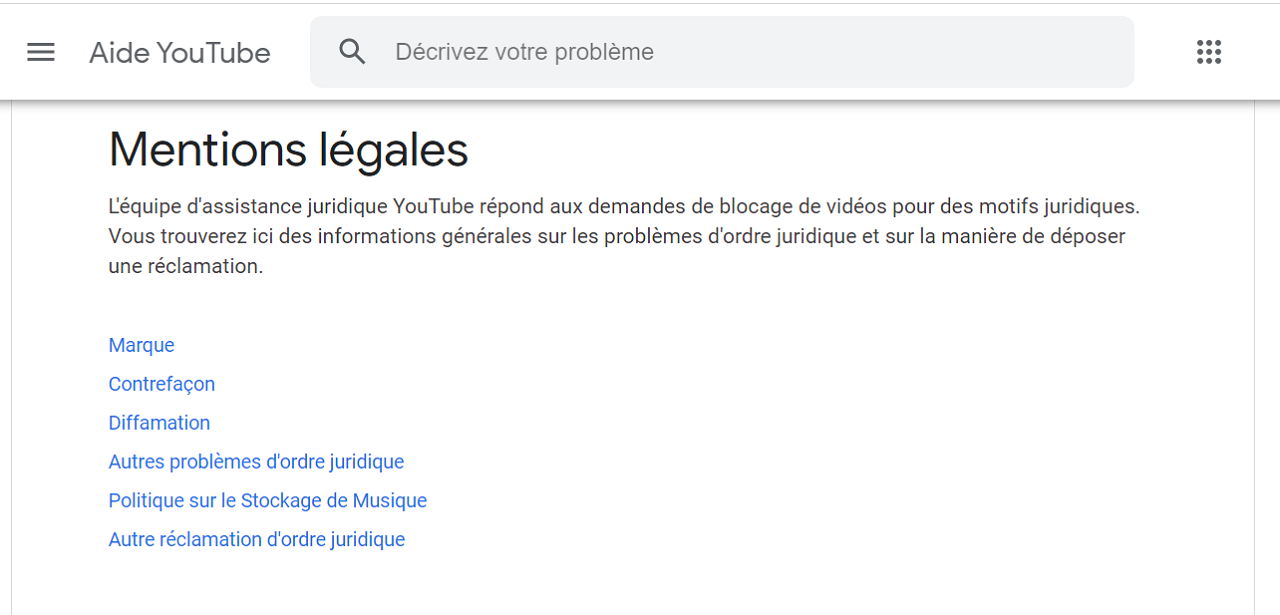Click the paragraph starting 'L'équipe d'assistance juridique'

pos(624,237)
